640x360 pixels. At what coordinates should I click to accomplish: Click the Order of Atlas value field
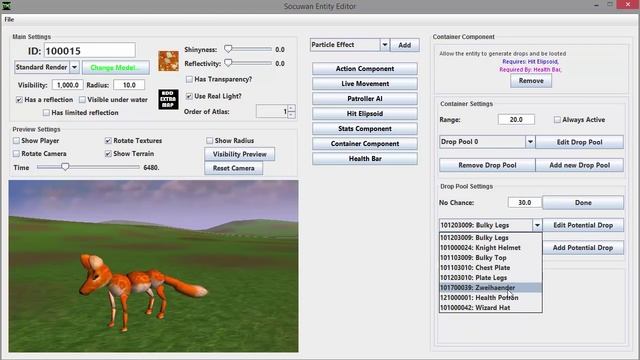(272, 111)
